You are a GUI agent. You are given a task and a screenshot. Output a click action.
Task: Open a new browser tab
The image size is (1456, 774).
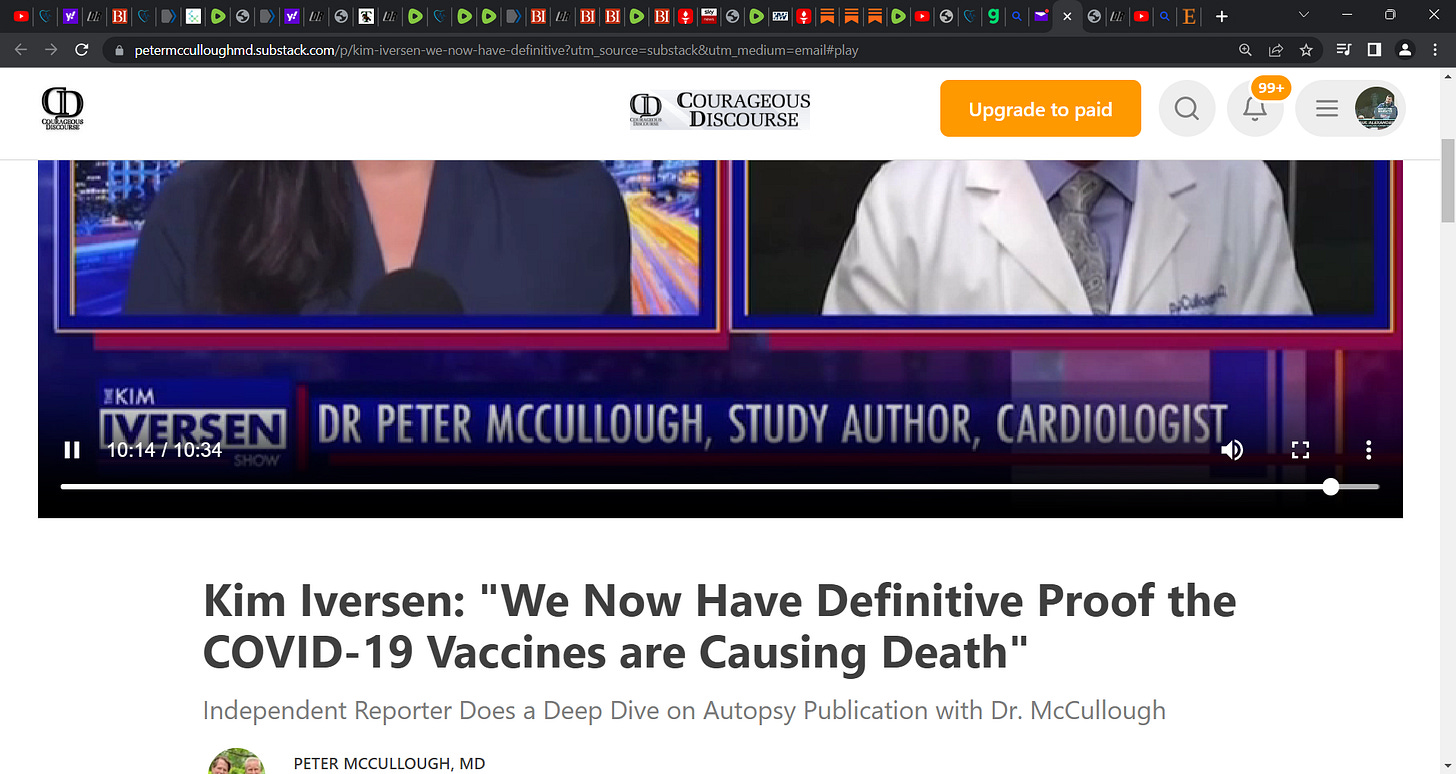pyautogui.click(x=1222, y=16)
